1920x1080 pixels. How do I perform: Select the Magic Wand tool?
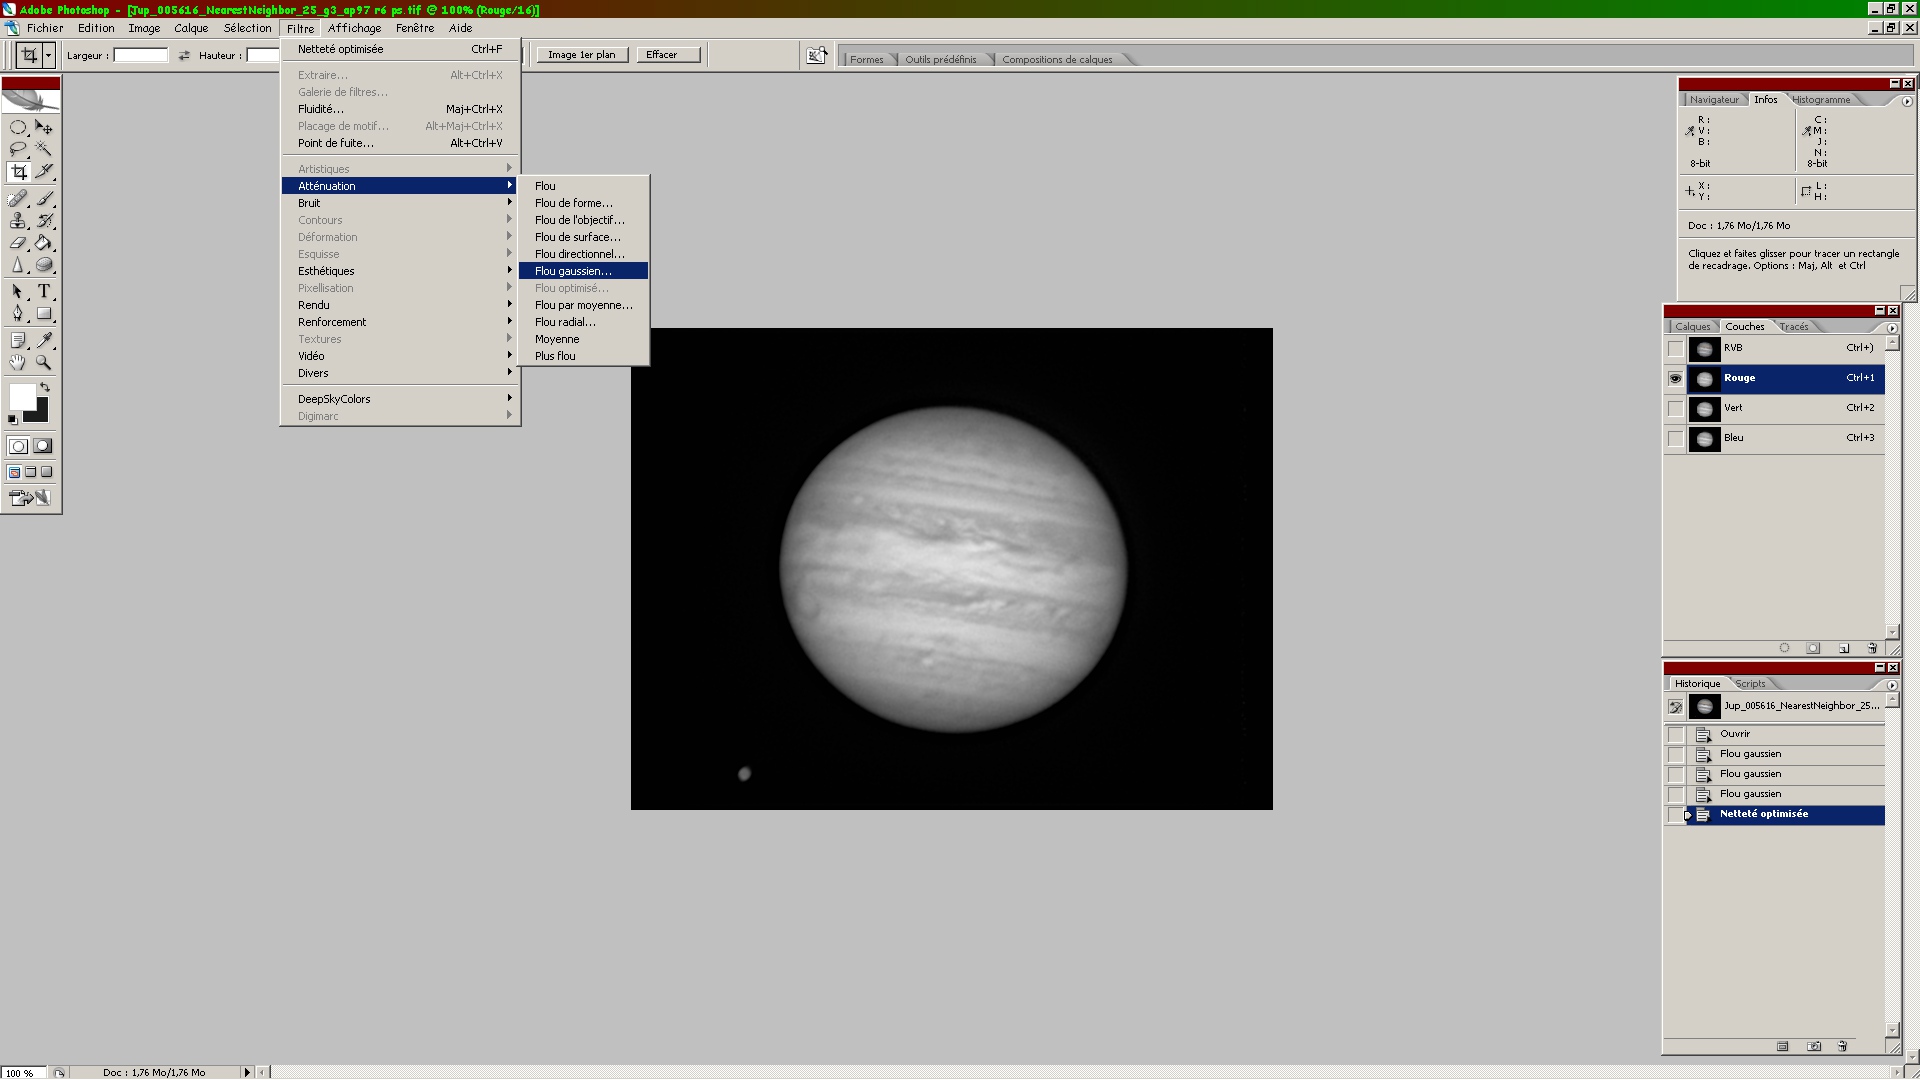(44, 149)
